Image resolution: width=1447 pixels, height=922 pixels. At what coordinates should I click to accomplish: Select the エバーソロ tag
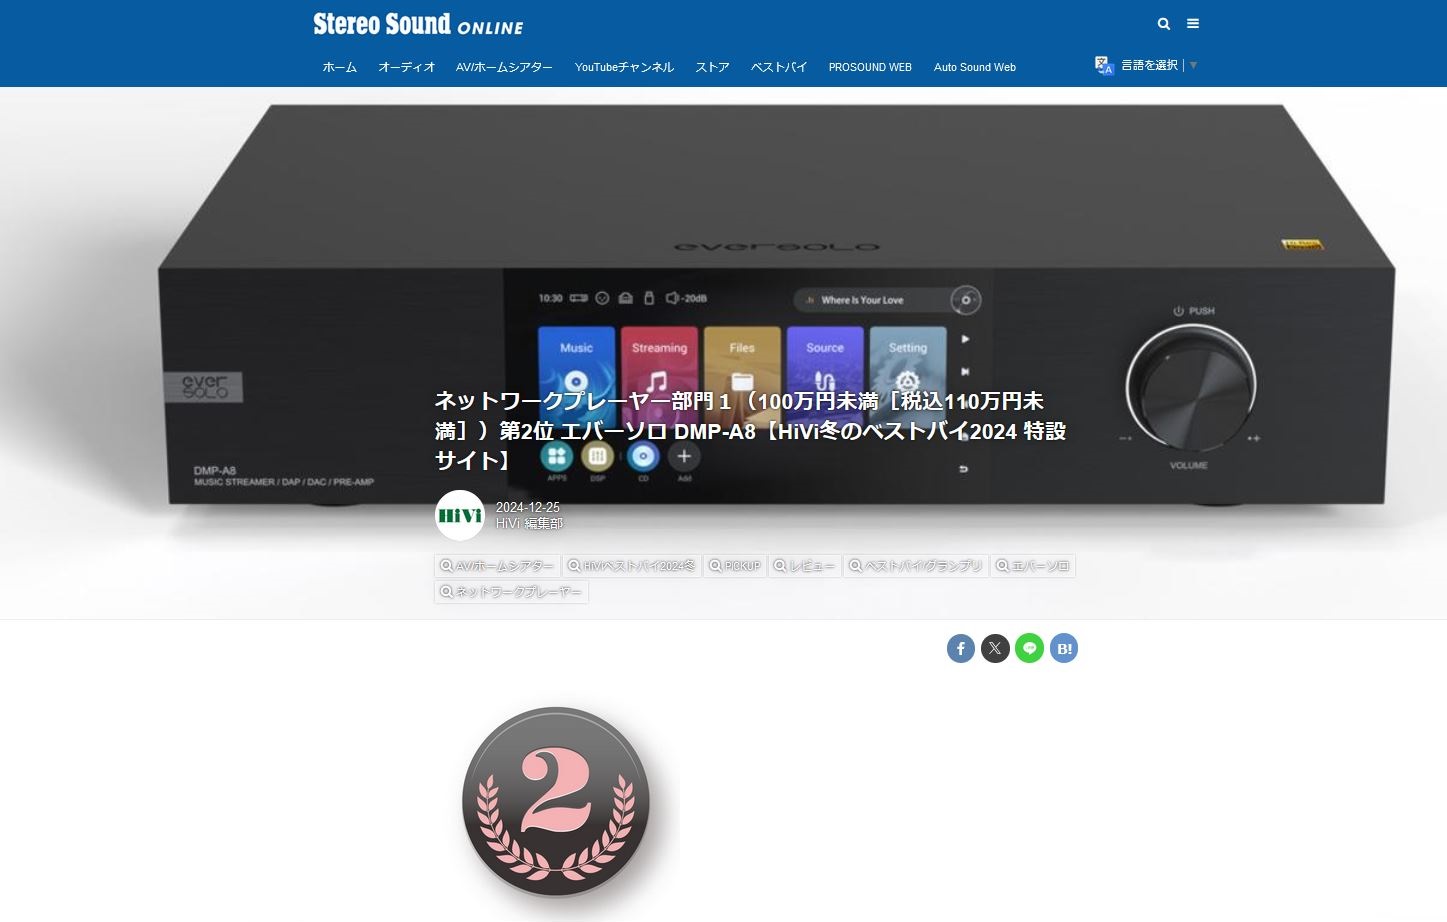point(1033,566)
